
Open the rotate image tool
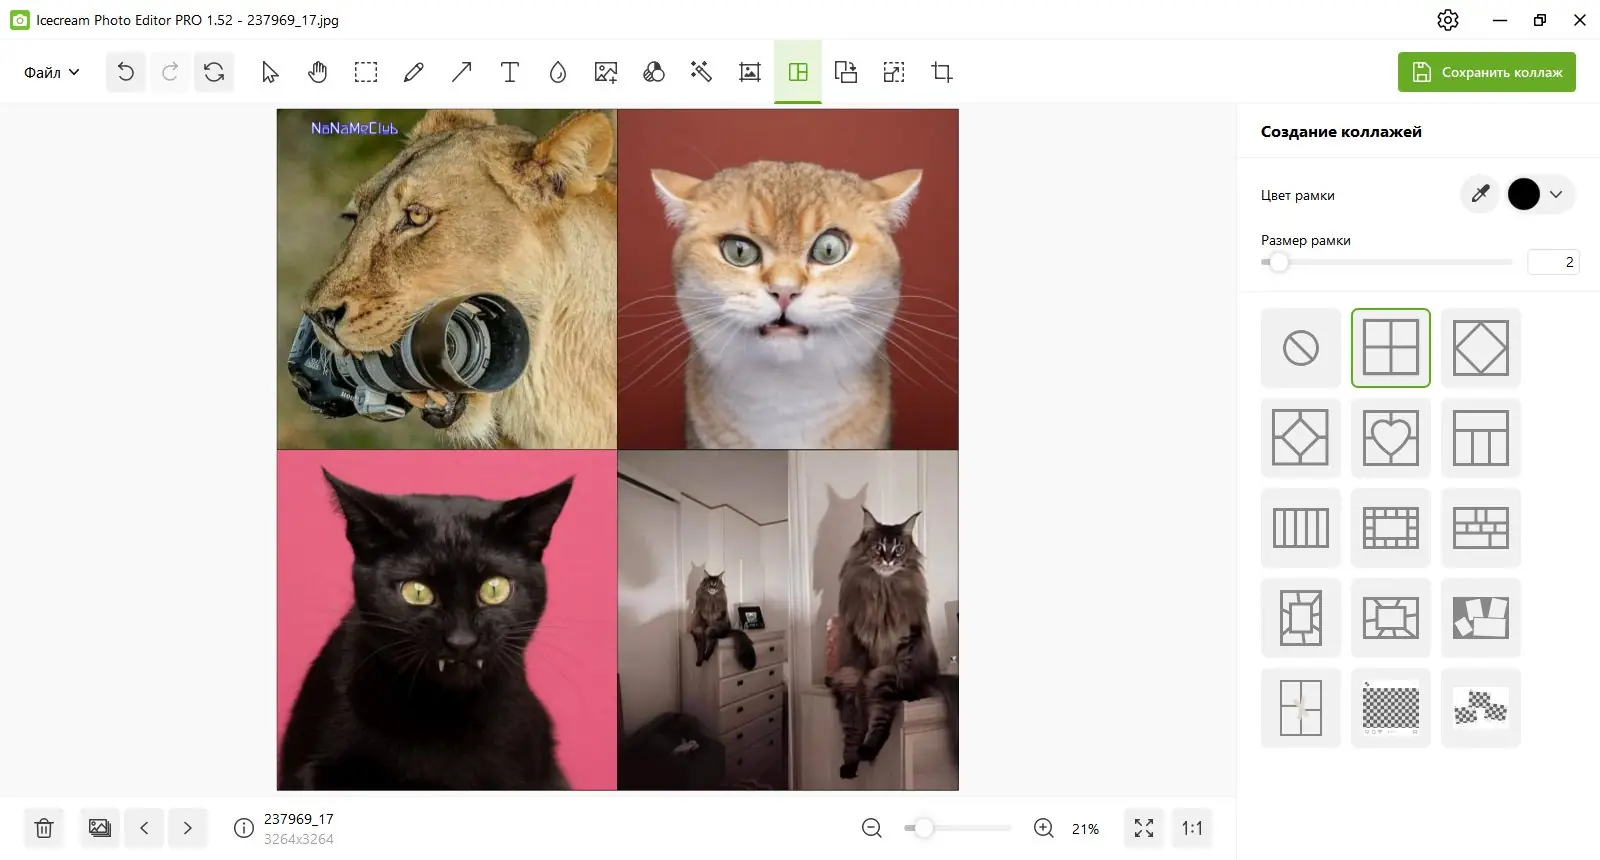coord(846,72)
